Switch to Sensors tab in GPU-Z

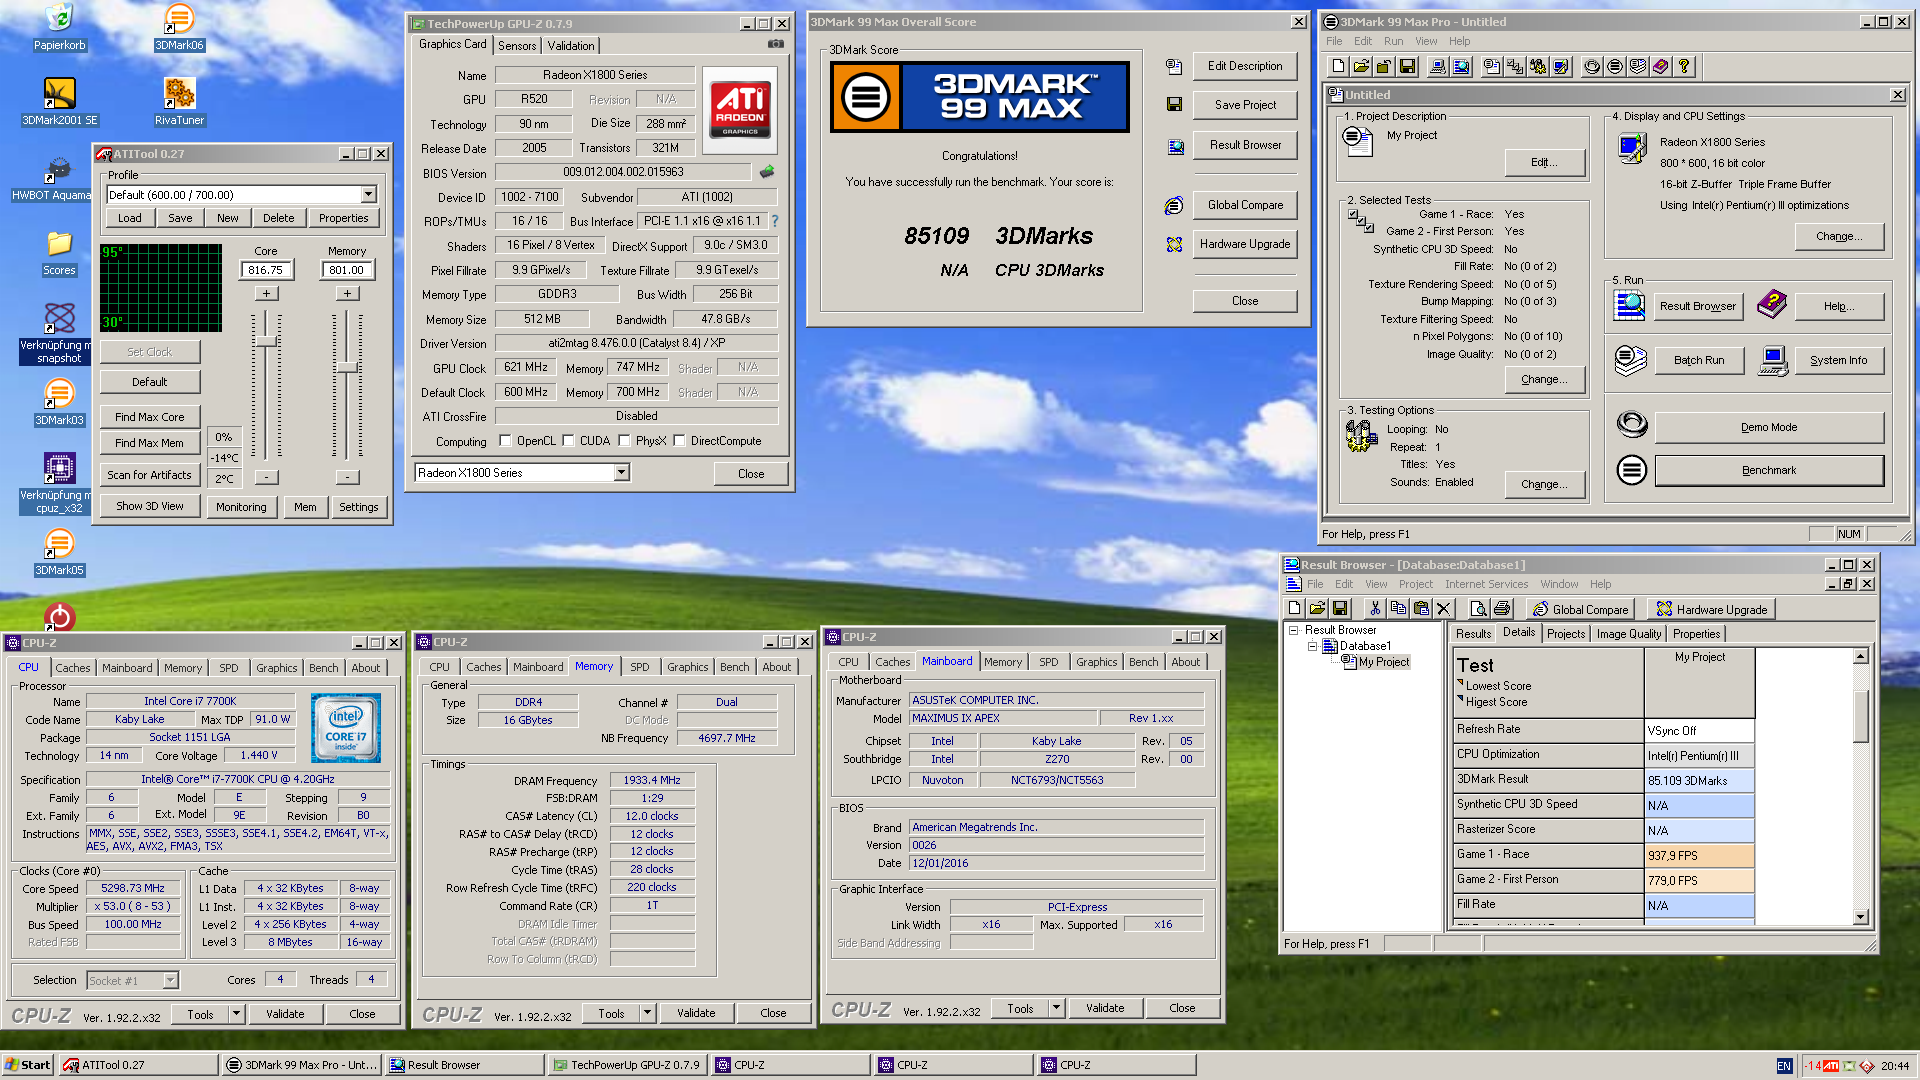click(517, 45)
